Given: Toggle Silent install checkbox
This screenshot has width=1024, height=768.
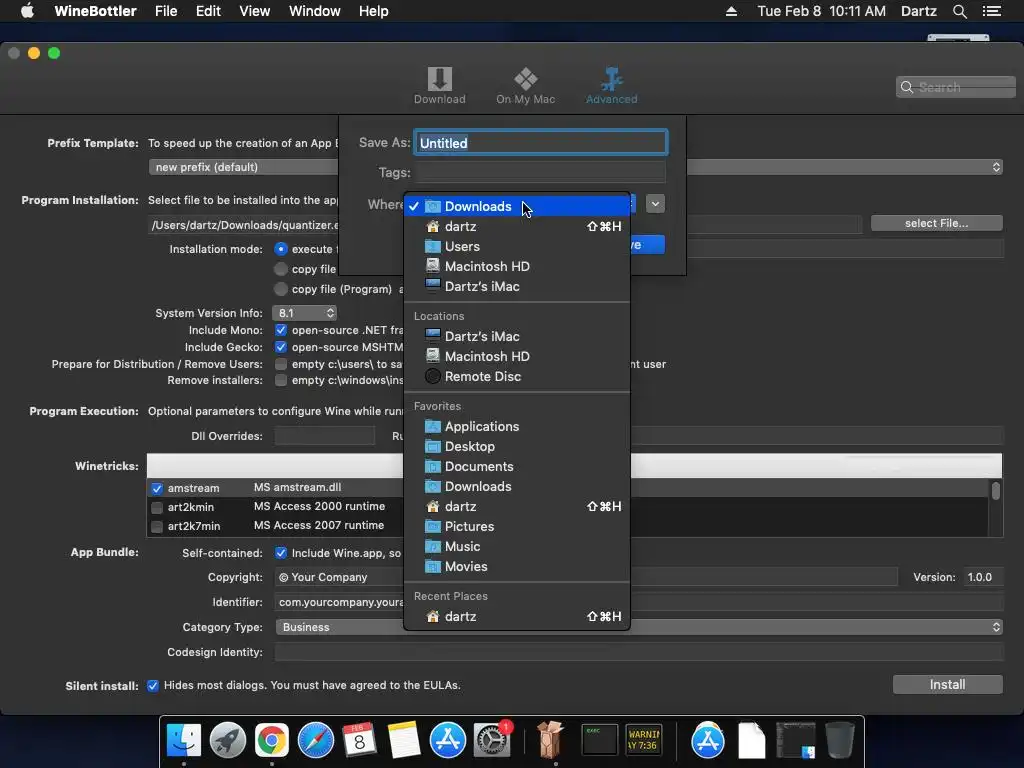Looking at the screenshot, I should (153, 686).
